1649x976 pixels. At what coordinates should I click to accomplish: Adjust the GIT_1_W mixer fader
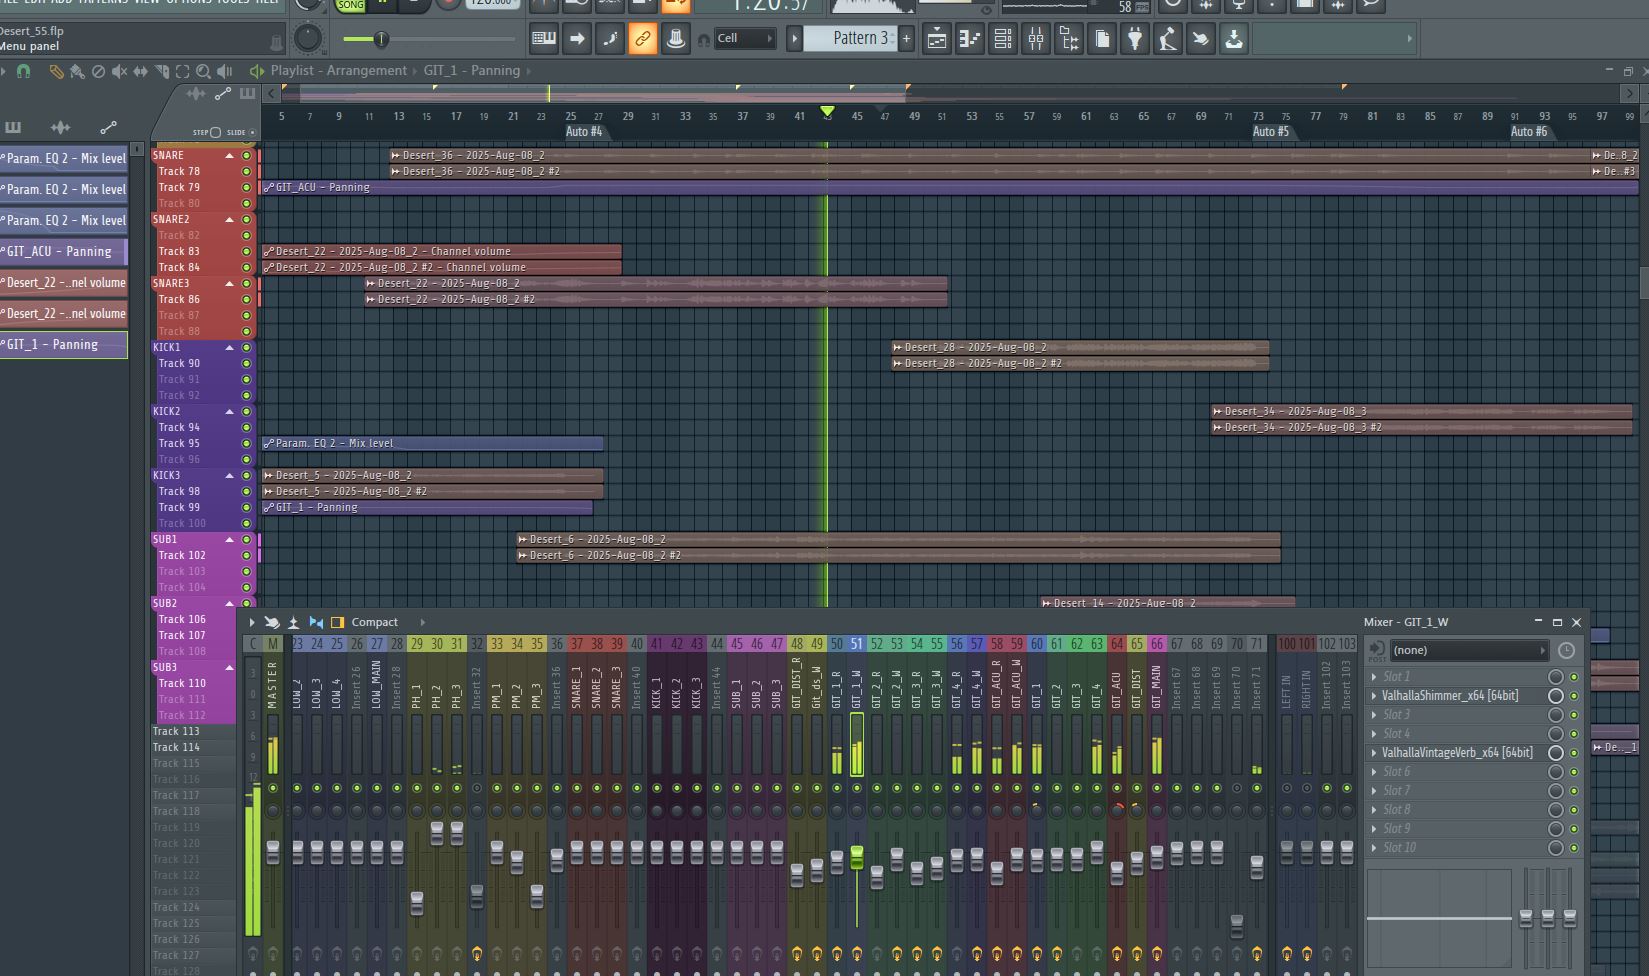pos(856,857)
